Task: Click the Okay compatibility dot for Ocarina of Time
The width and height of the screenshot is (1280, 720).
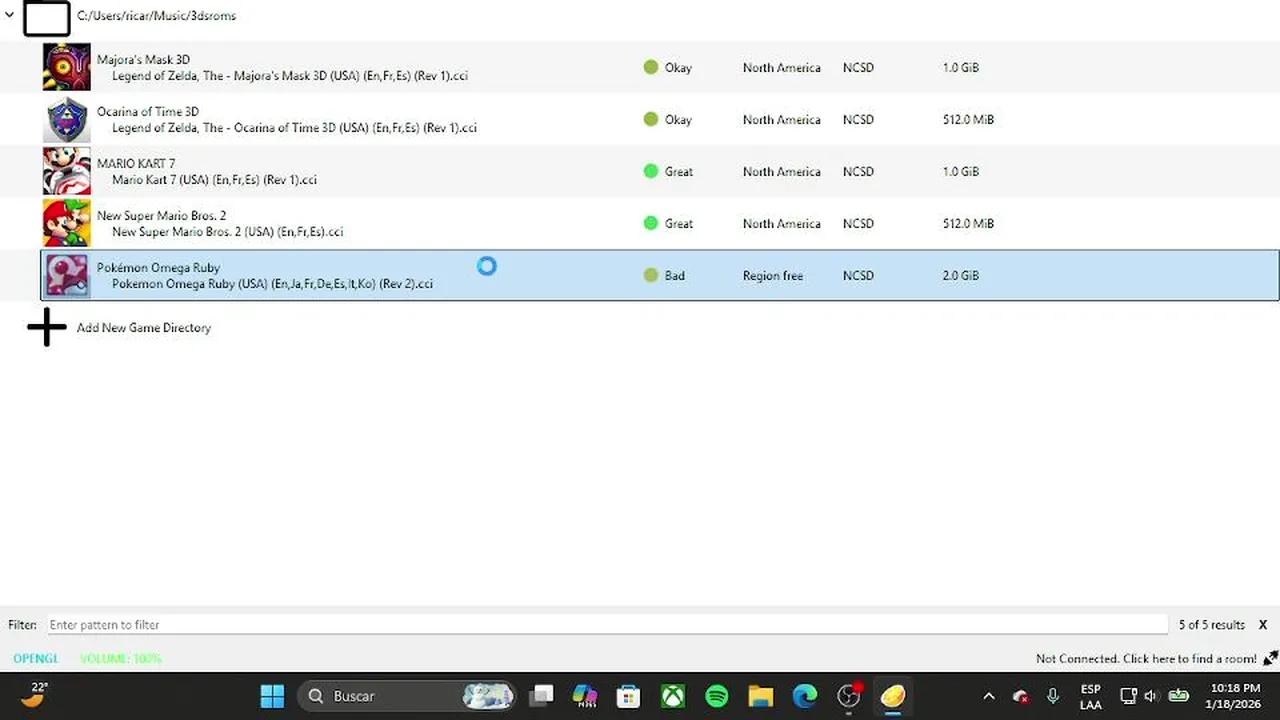Action: click(651, 119)
